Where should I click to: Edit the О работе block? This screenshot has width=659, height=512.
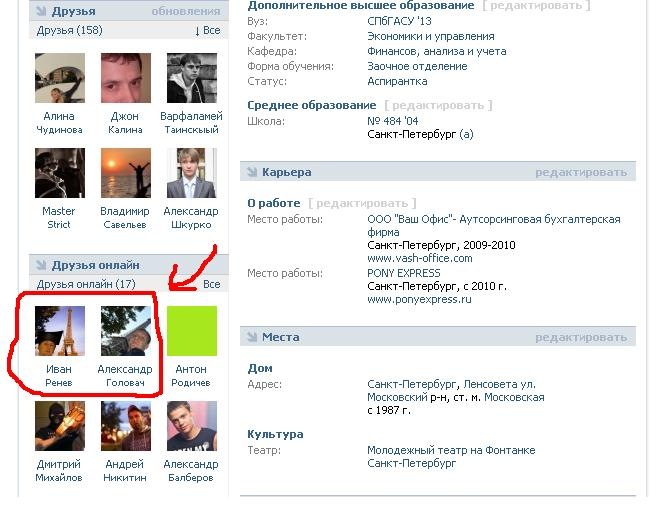[x=362, y=203]
